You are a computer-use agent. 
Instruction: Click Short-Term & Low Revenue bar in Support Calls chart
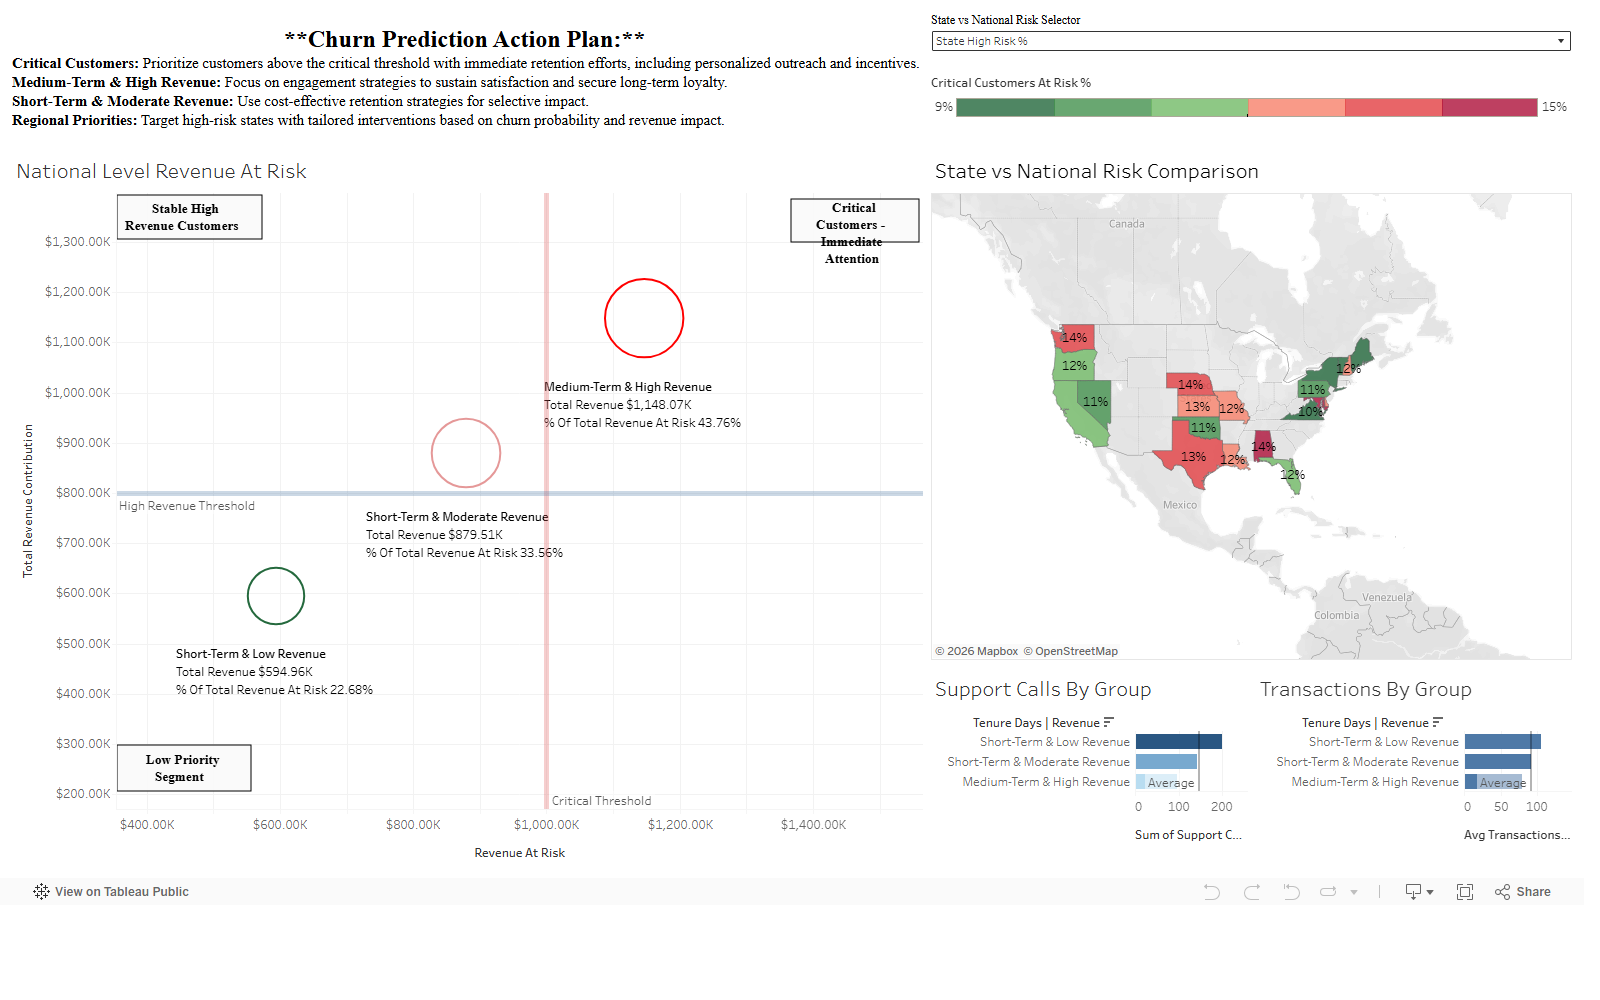point(1179,742)
